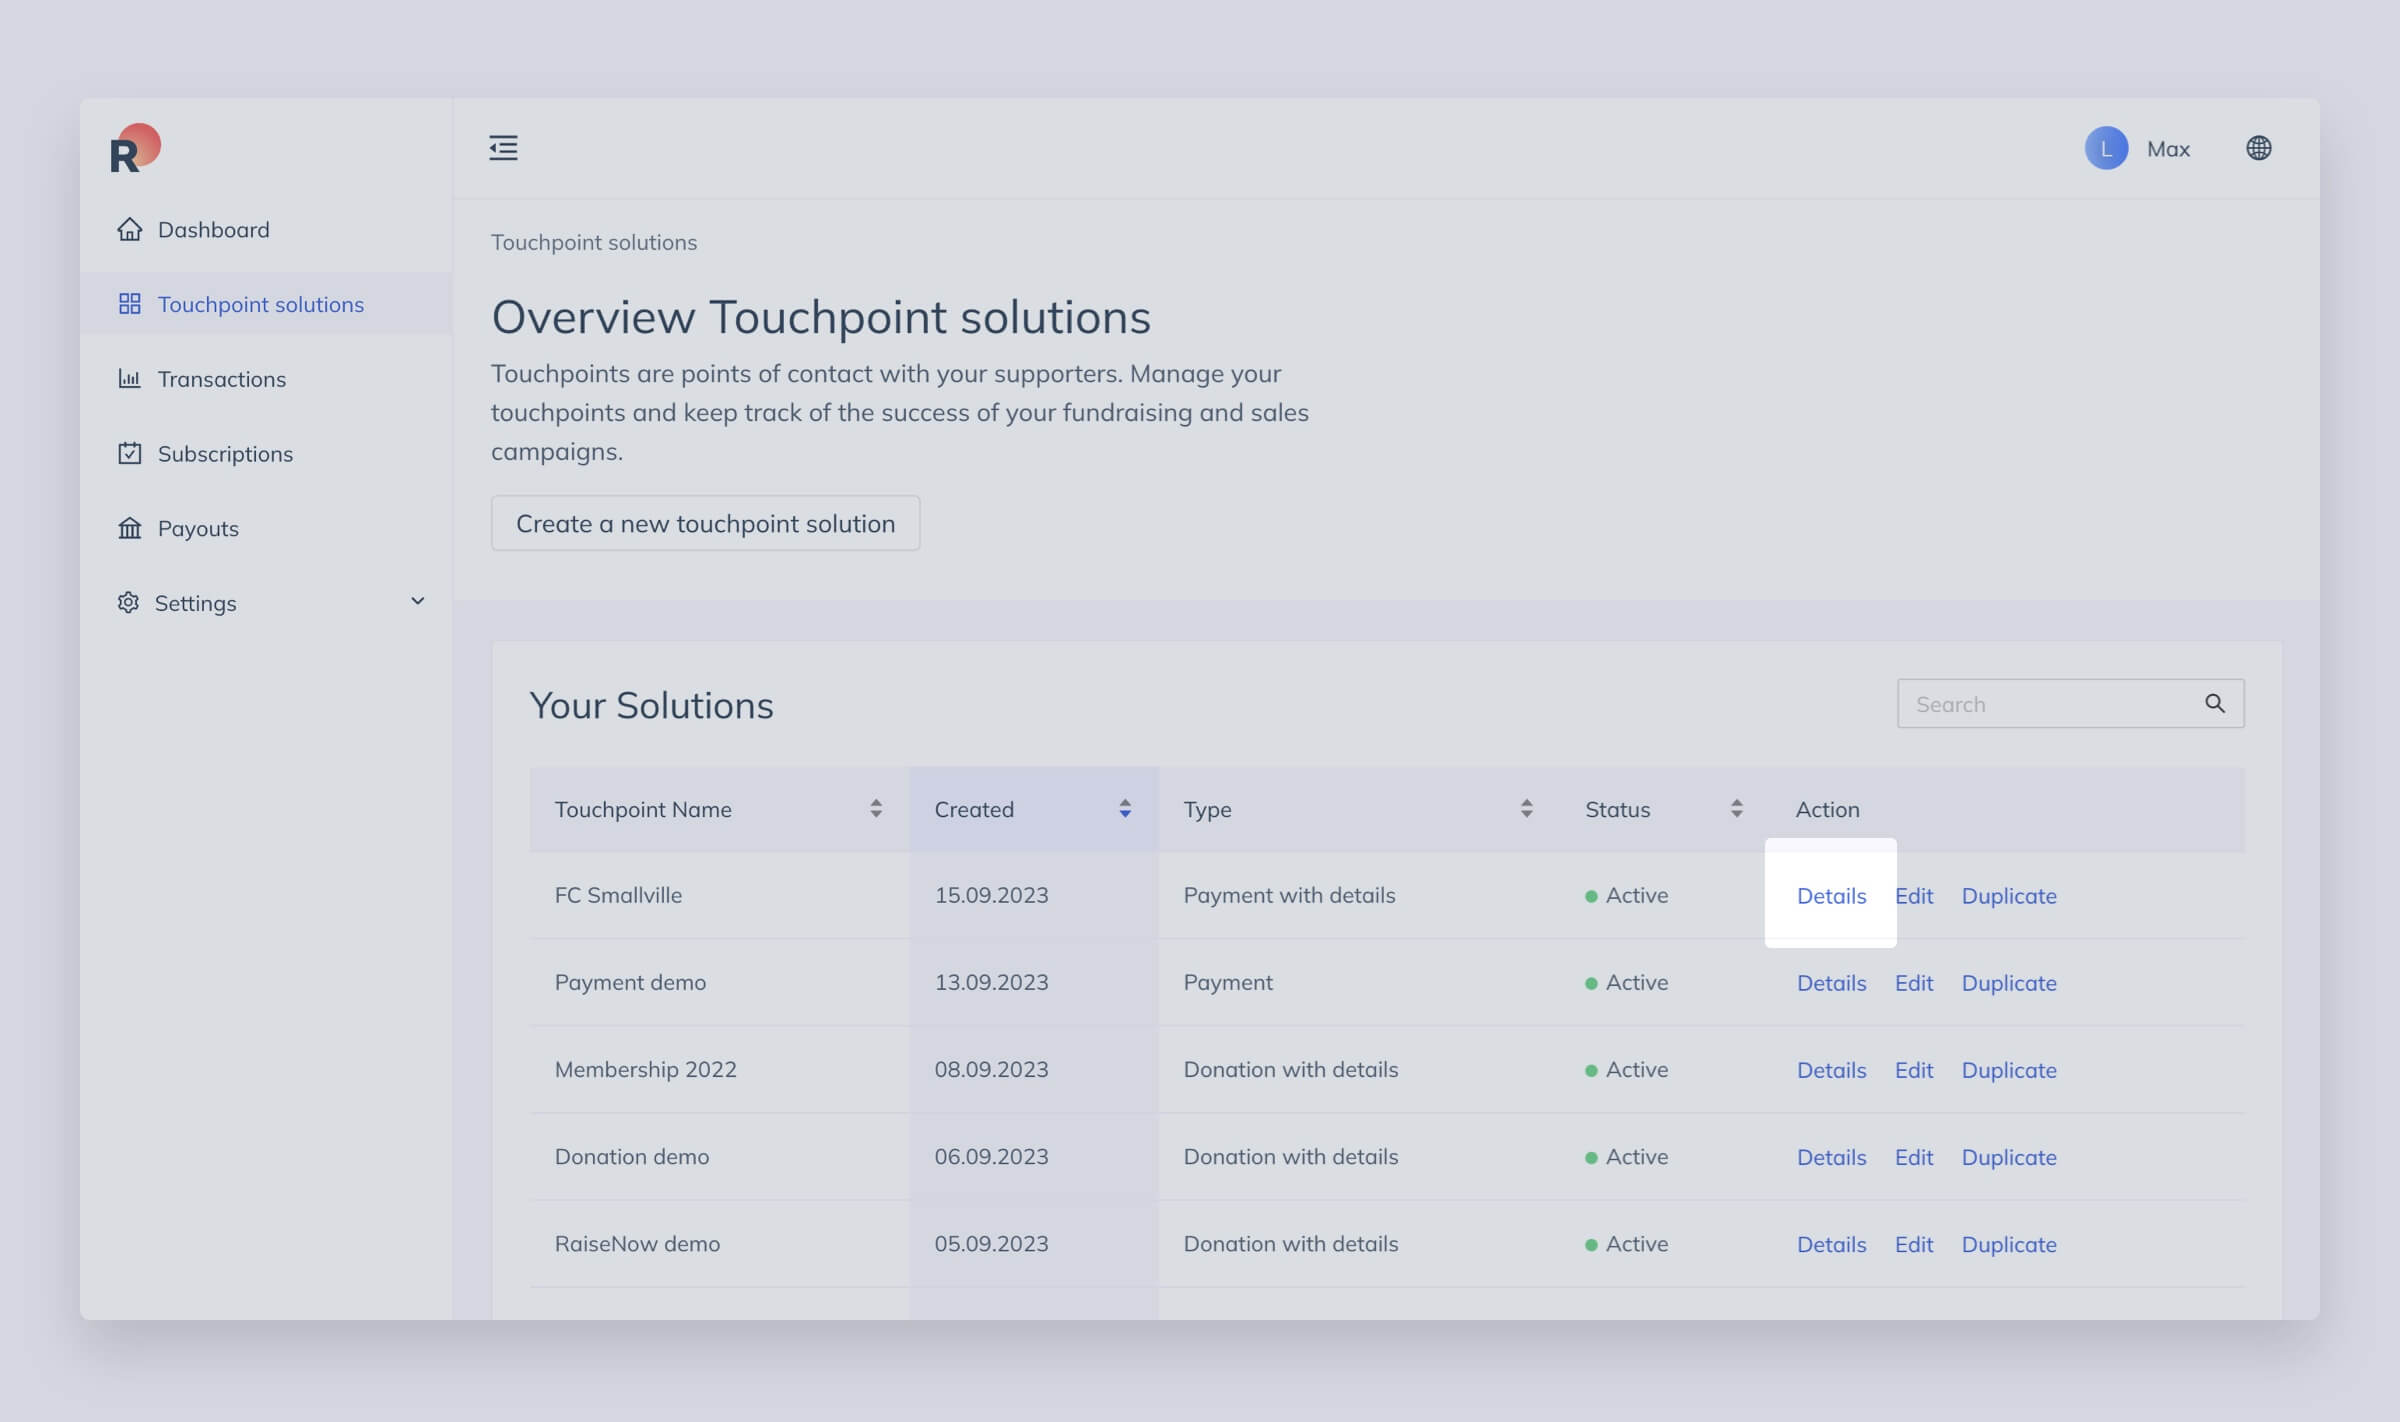Expand the Settings chevron
This screenshot has height=1422, width=2400.
coord(418,601)
